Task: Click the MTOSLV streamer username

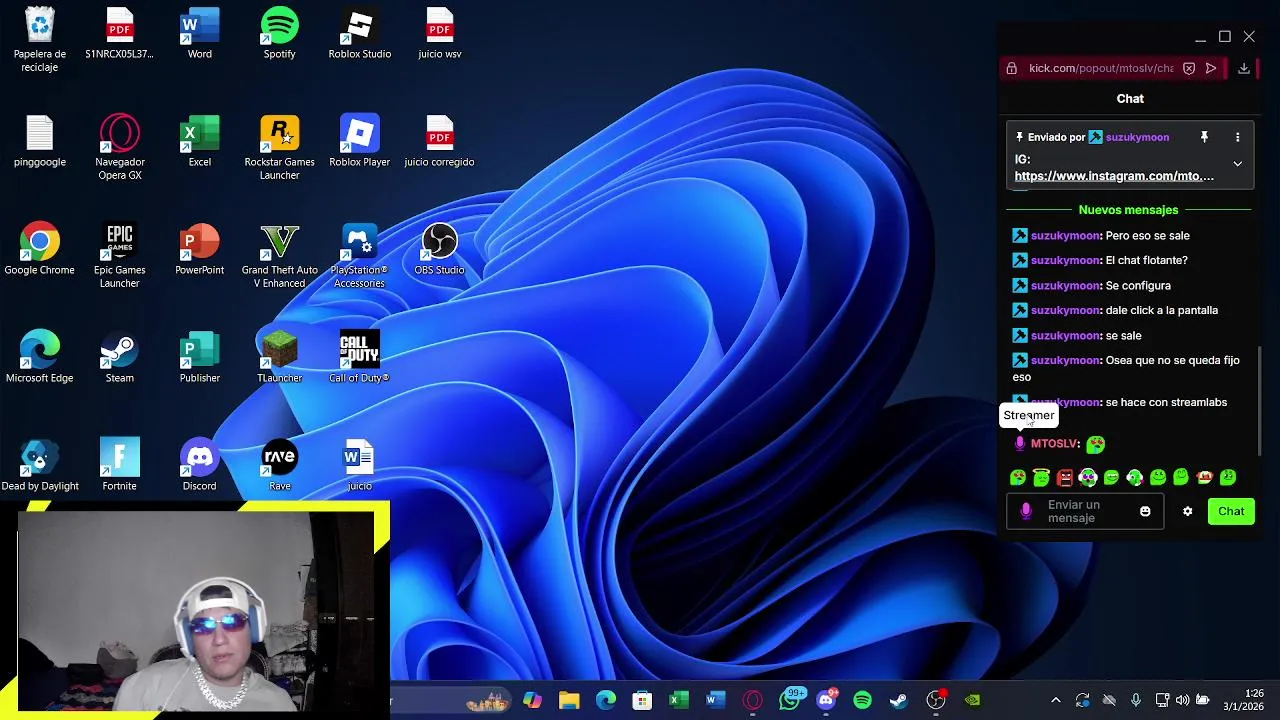Action: pyautogui.click(x=1054, y=444)
